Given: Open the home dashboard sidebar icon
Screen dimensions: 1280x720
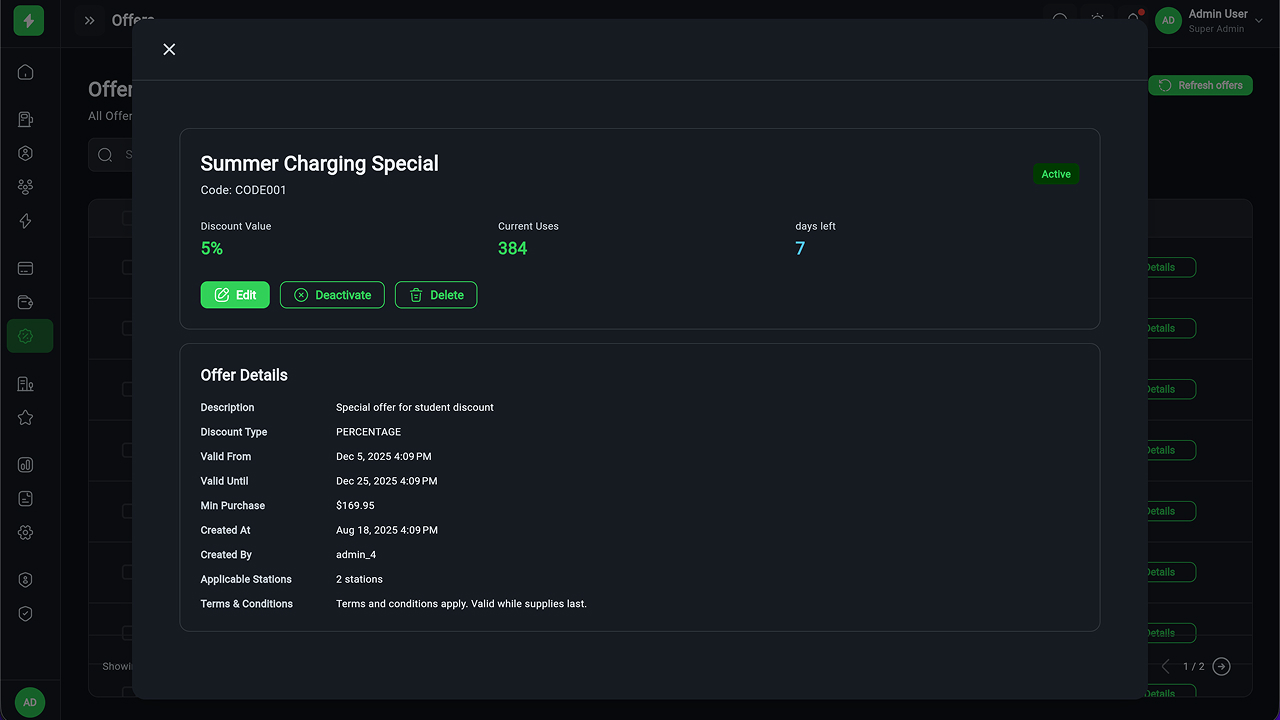Looking at the screenshot, I should tap(26, 72).
